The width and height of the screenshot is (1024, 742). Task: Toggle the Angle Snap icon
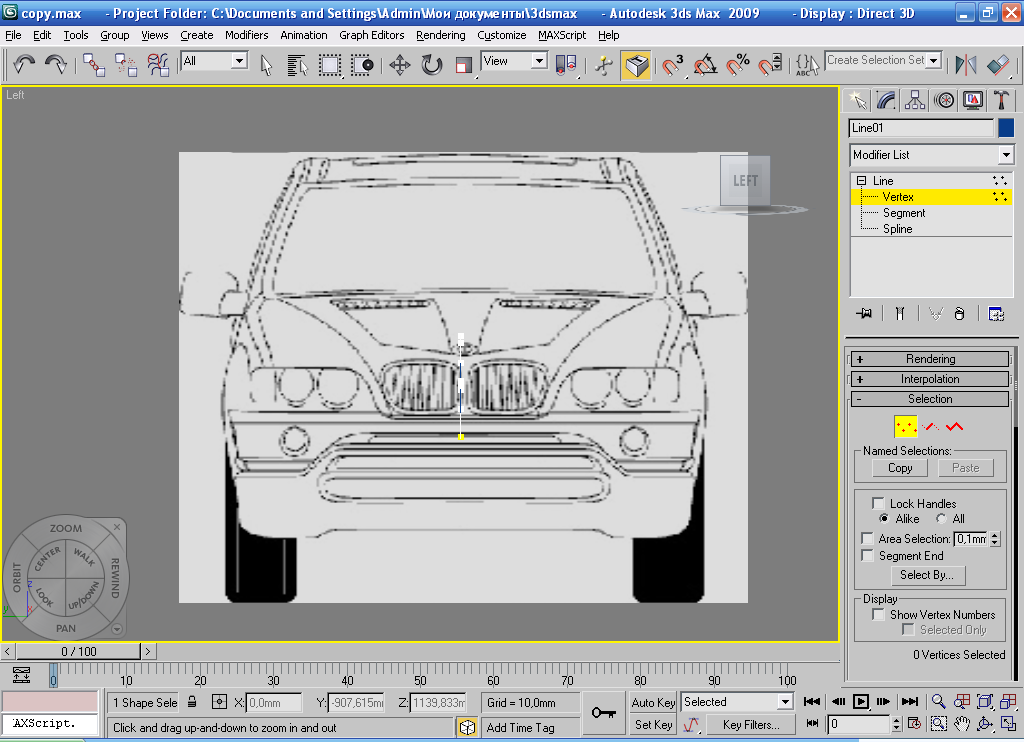(x=705, y=65)
